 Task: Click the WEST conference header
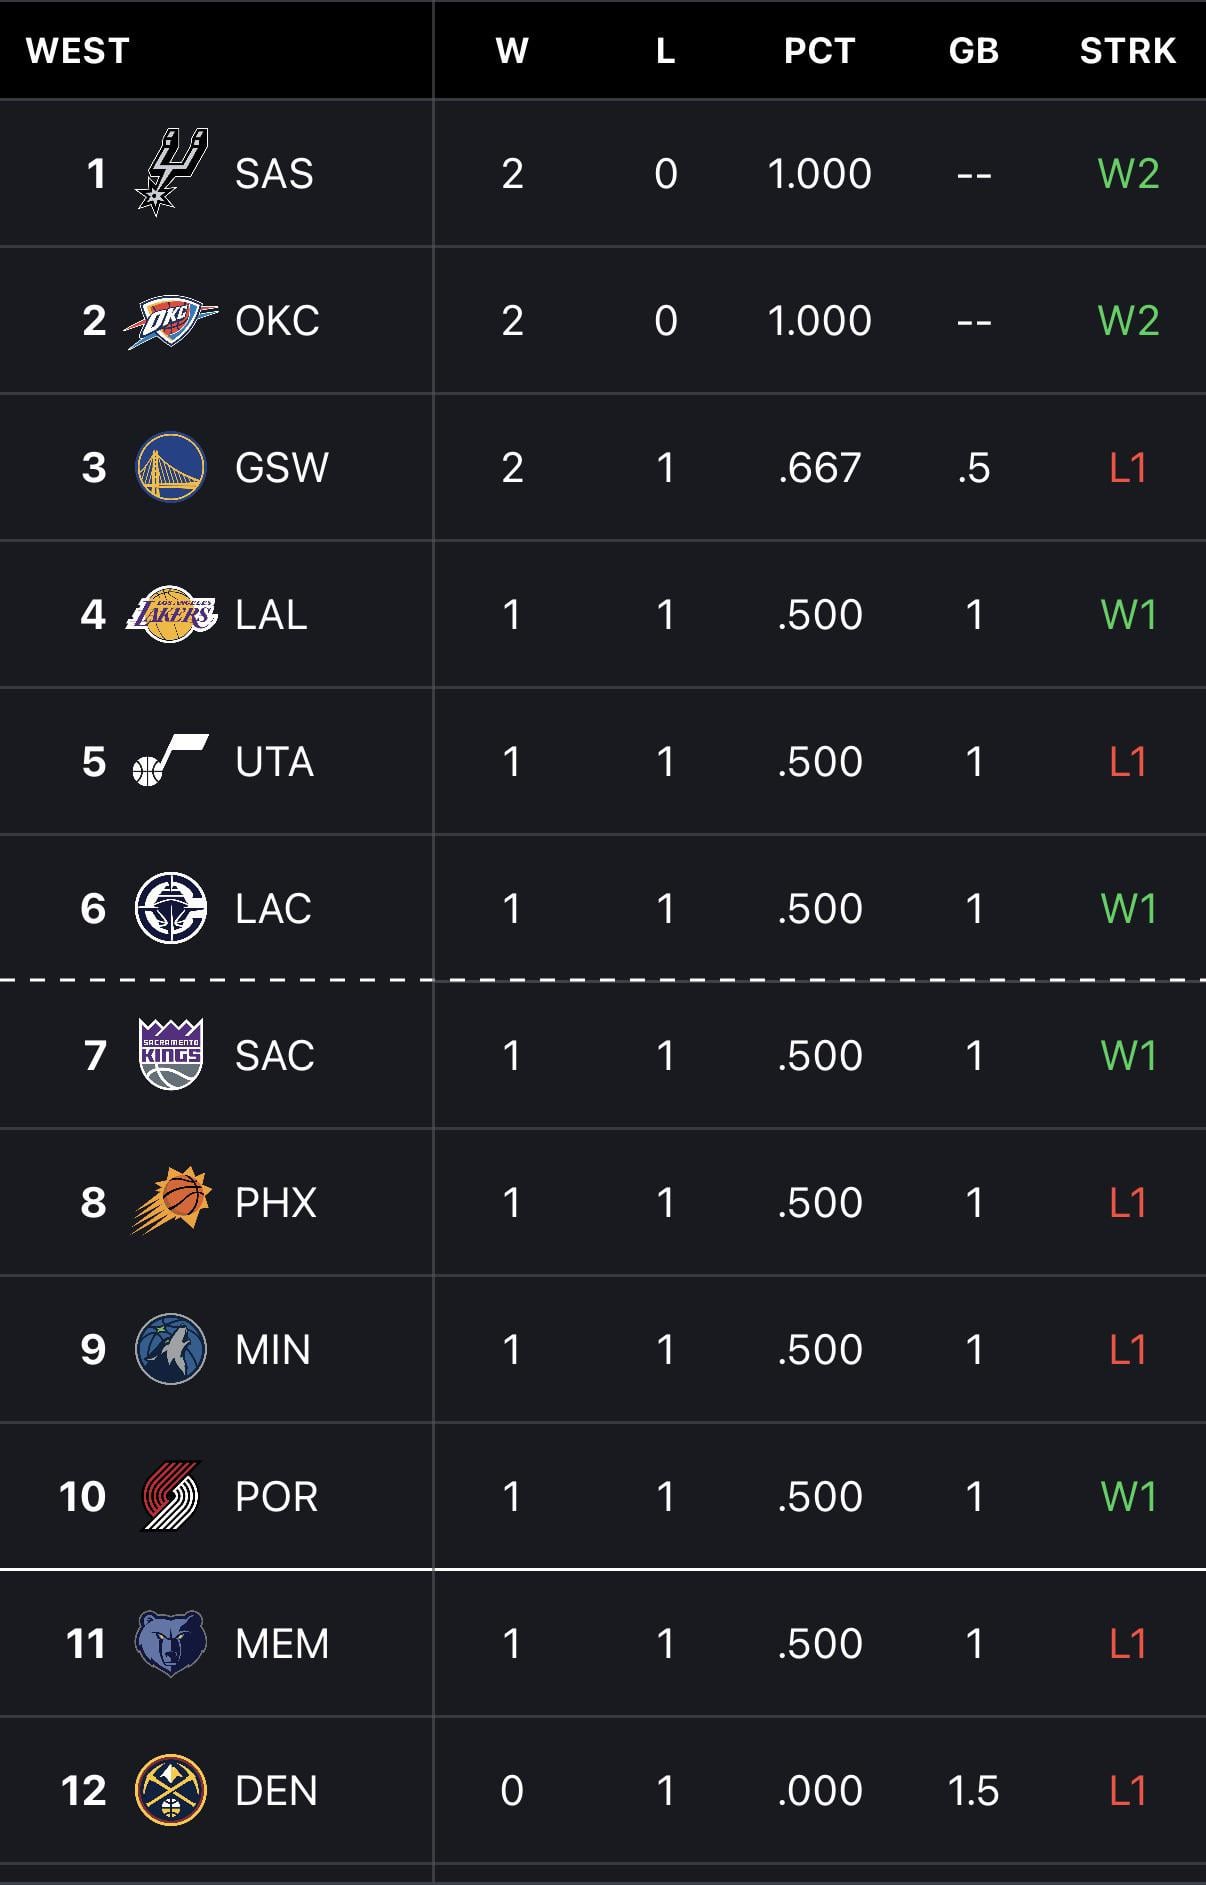pos(78,51)
